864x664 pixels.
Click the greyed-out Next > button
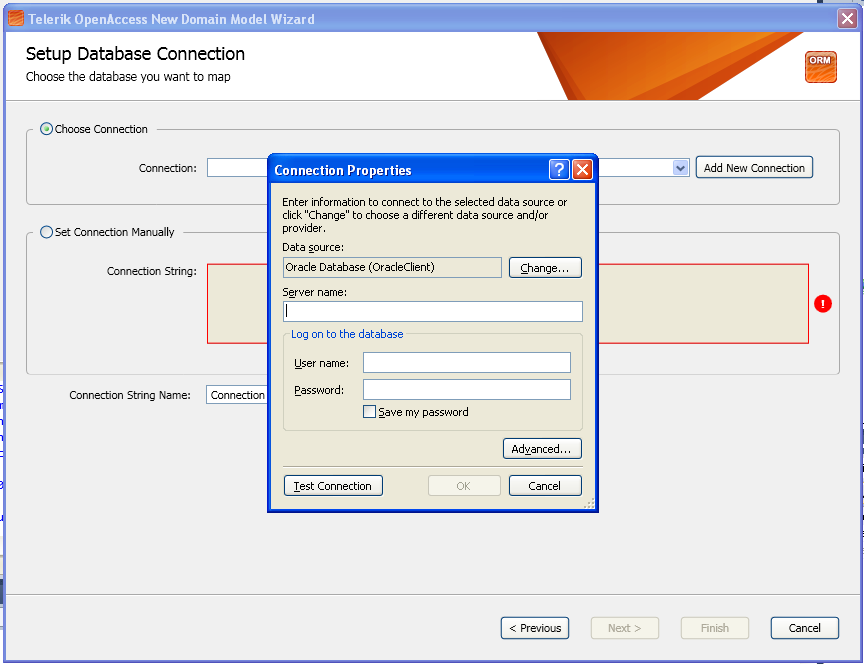[624, 628]
